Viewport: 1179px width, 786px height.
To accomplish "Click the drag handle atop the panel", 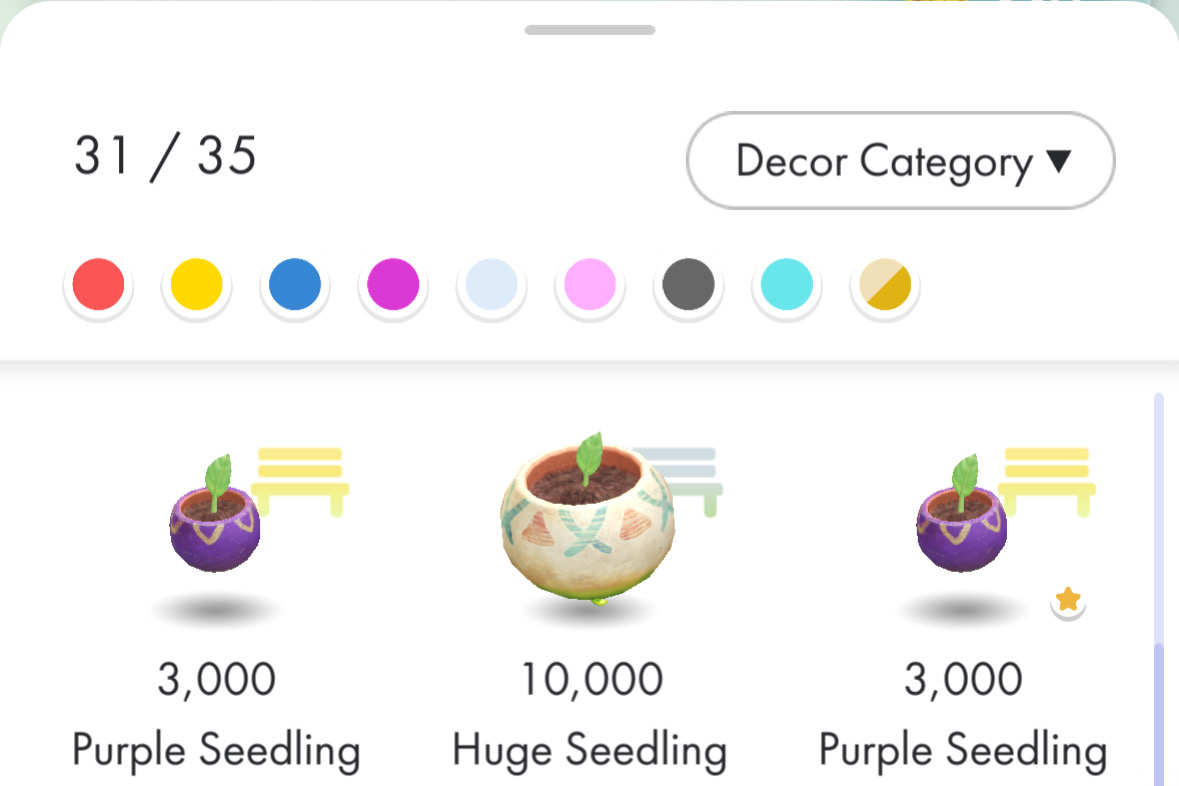I will 589,30.
